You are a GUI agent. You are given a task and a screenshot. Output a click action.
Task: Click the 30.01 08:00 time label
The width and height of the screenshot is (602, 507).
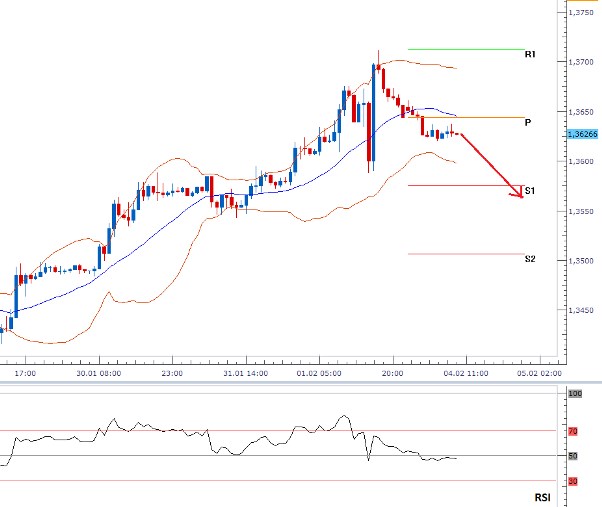99,373
